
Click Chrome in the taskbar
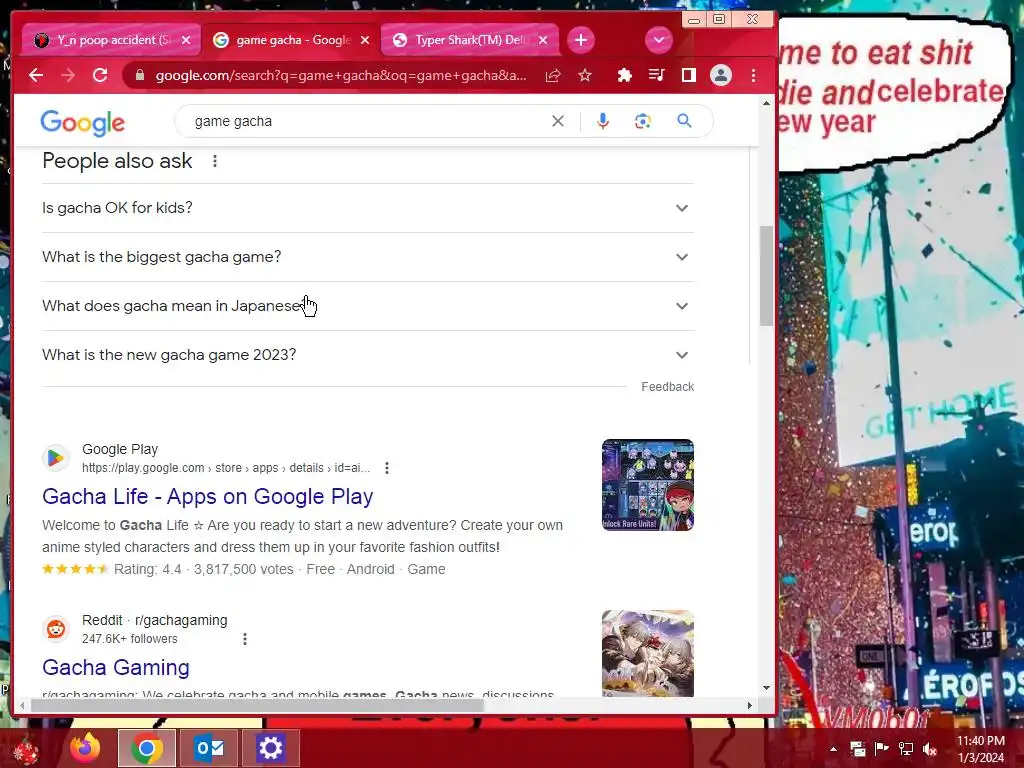(x=146, y=748)
